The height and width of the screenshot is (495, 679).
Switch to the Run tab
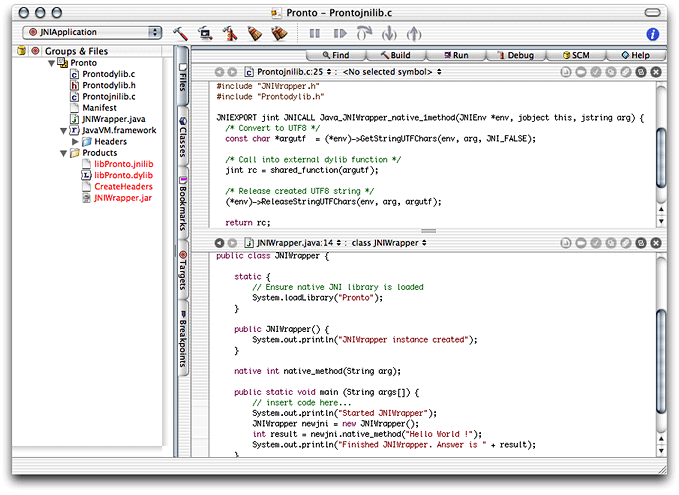(456, 55)
